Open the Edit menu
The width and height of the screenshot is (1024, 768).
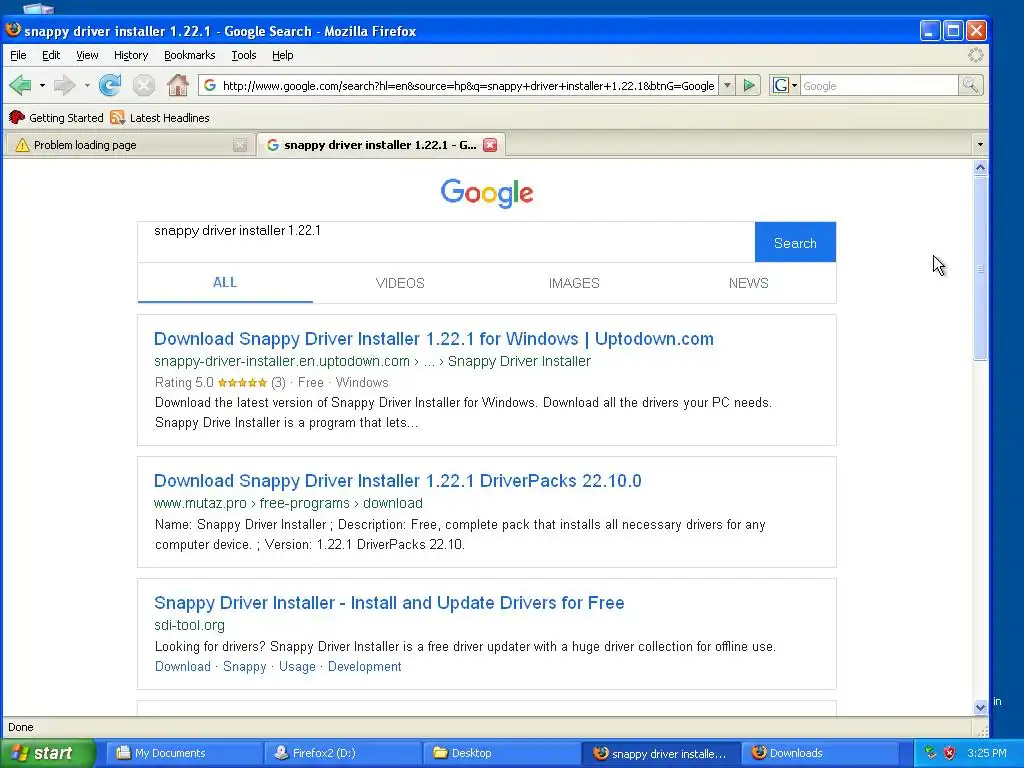(51, 56)
